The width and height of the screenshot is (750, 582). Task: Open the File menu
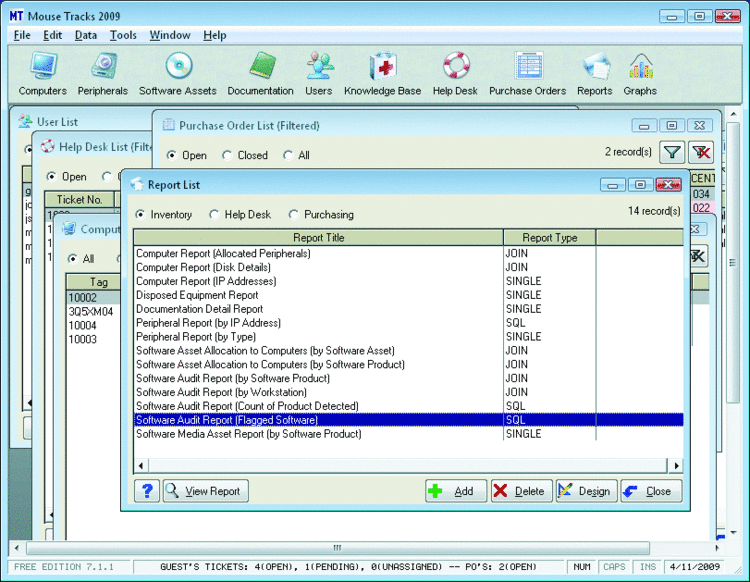click(22, 35)
